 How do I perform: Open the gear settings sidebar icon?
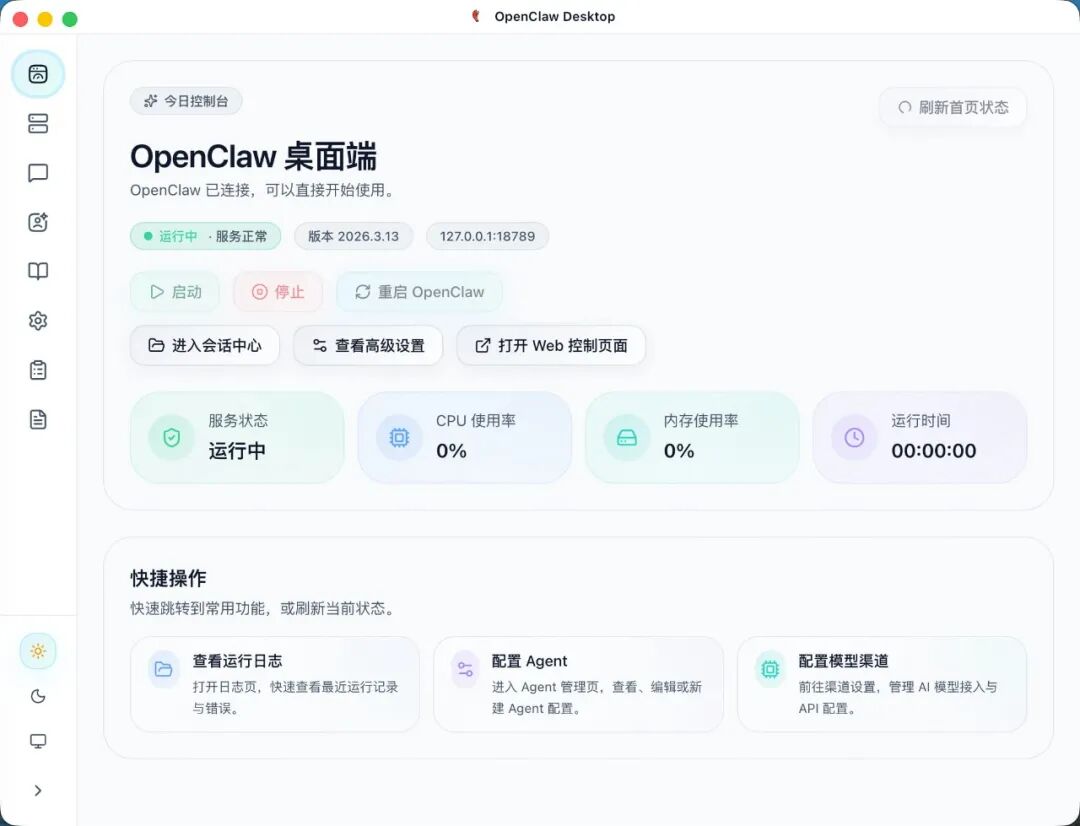[38, 321]
